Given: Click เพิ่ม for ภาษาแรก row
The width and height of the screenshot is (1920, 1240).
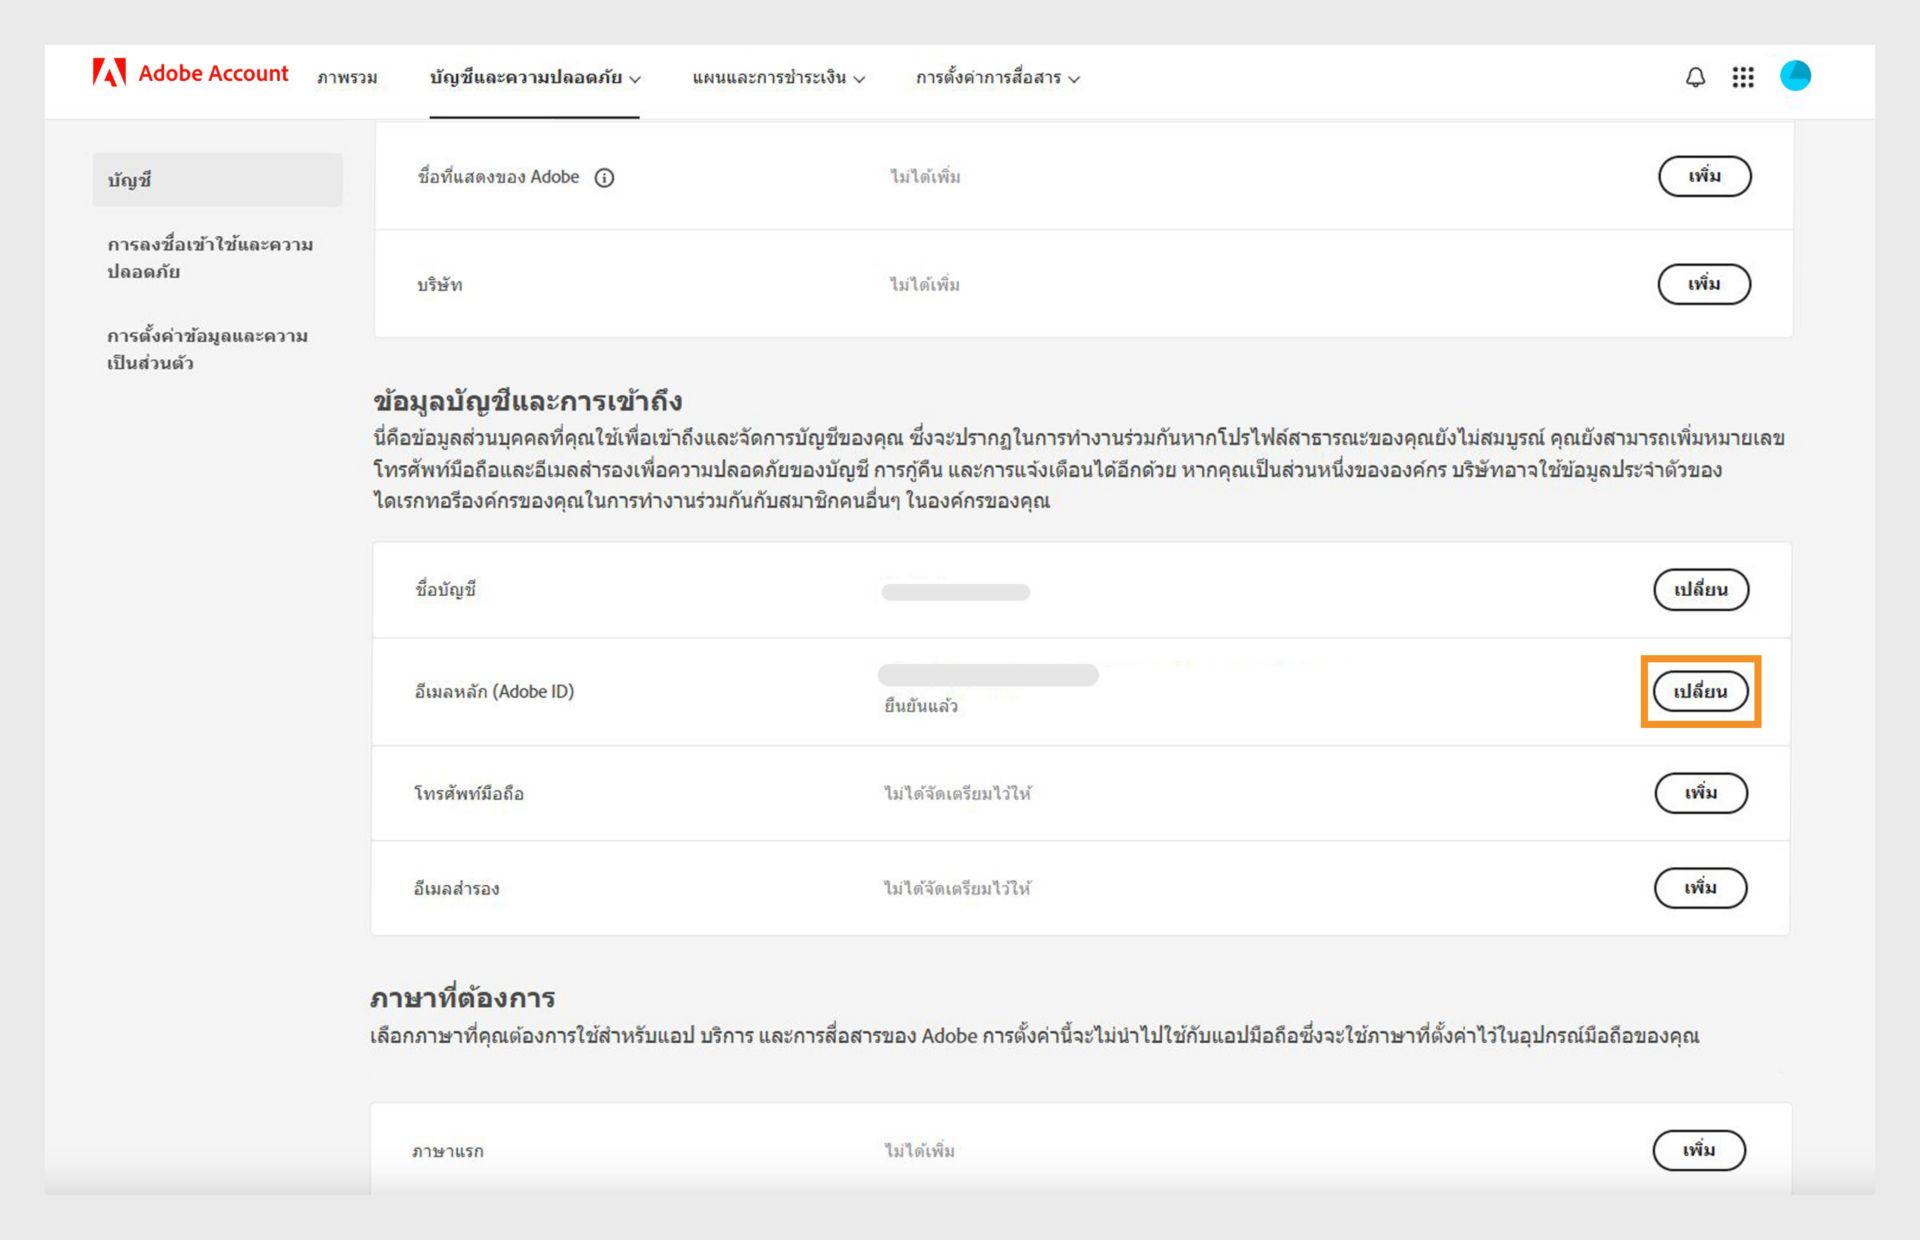Looking at the screenshot, I should 1698,1150.
